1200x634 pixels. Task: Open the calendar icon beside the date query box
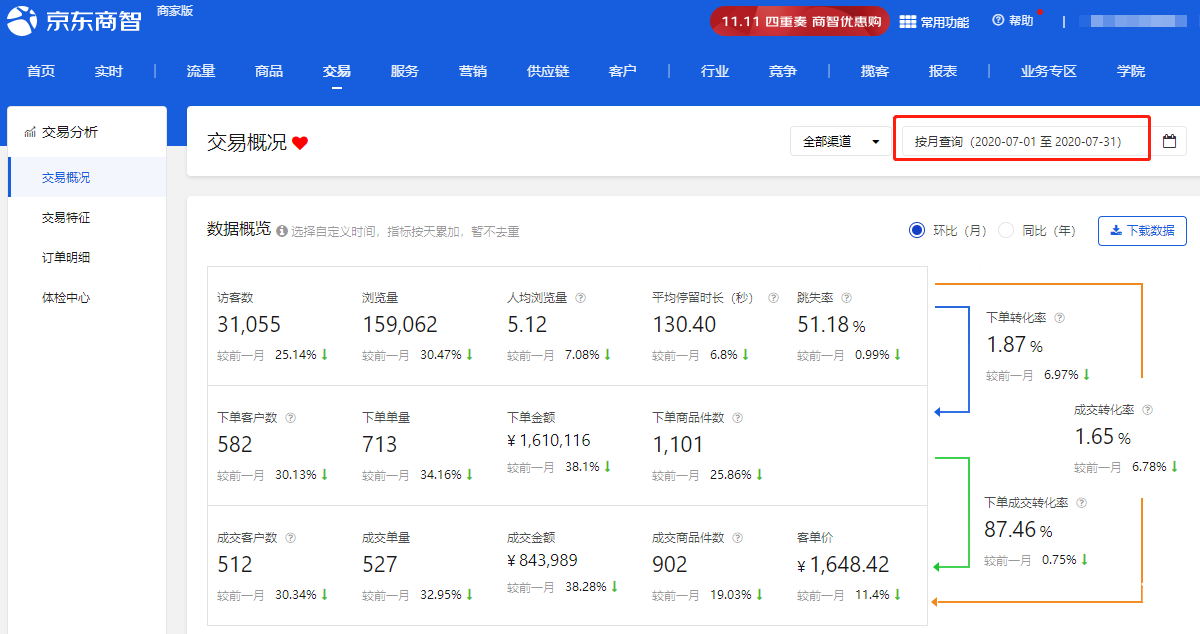coord(1169,141)
